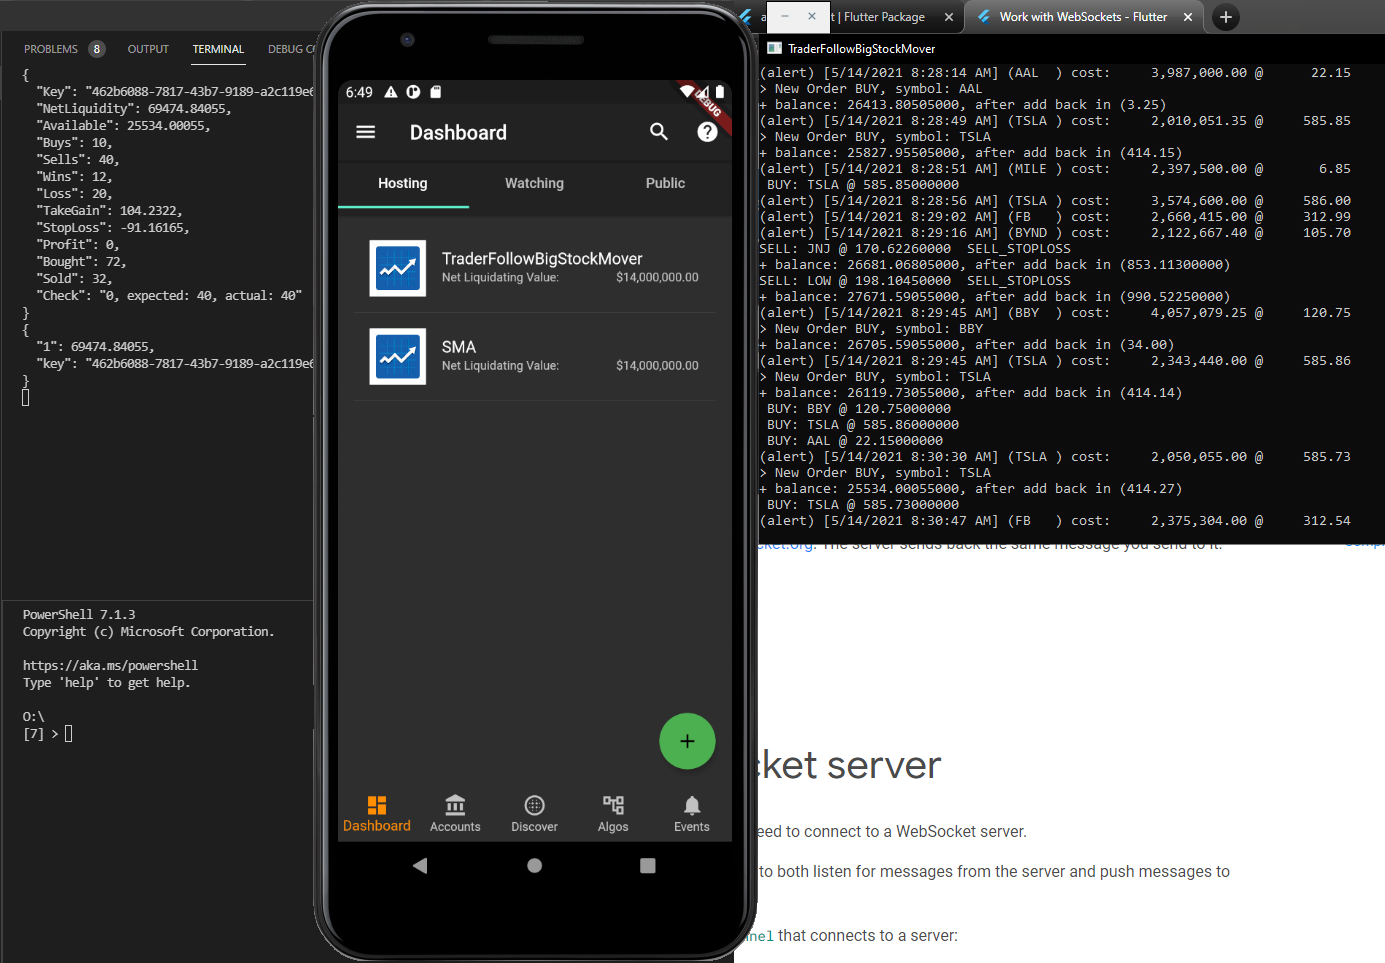The height and width of the screenshot is (963, 1385).
Task: Tap the Android home circle button
Action: [535, 865]
